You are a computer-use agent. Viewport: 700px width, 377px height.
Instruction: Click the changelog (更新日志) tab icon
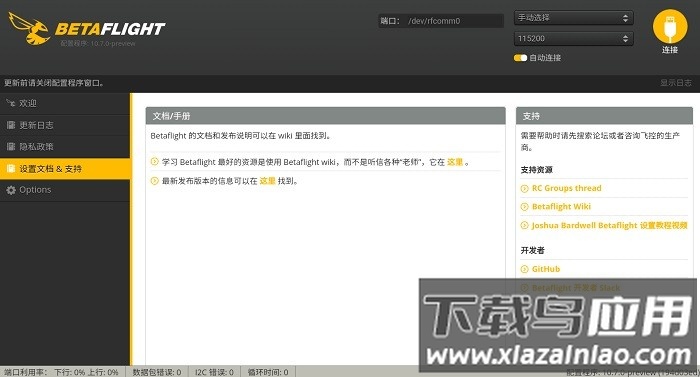[x=11, y=125]
